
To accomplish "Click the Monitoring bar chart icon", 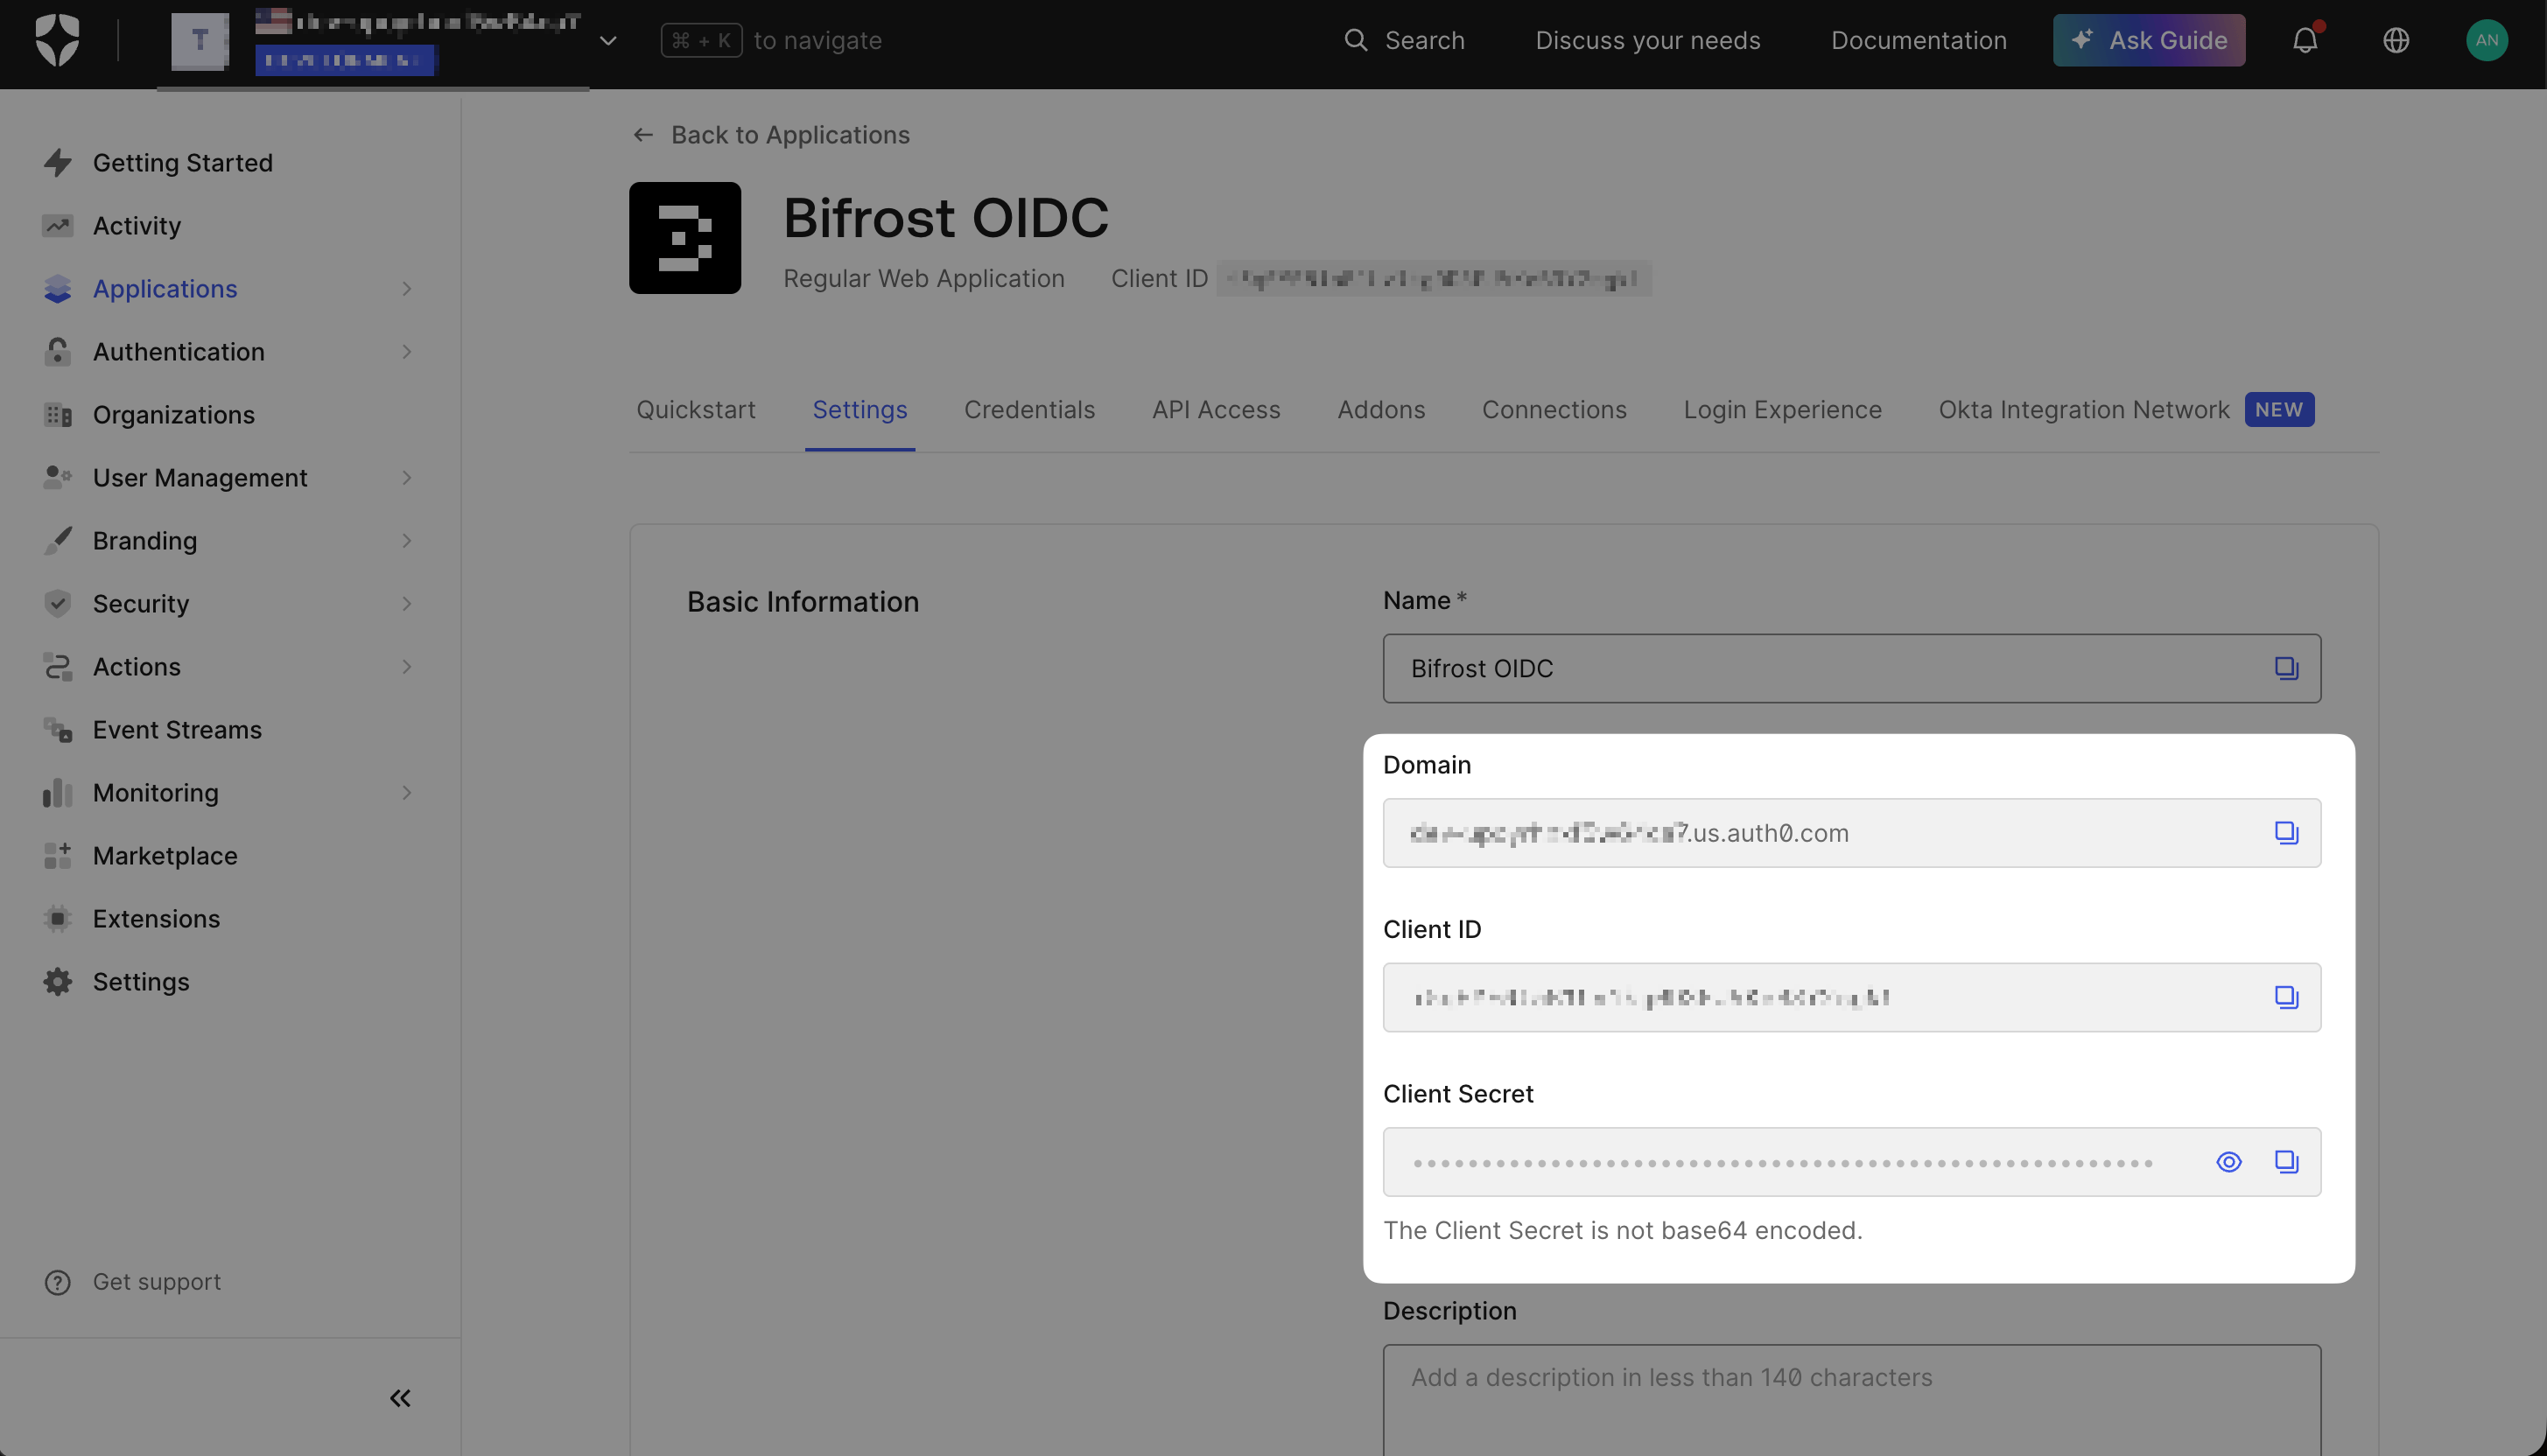I will point(58,792).
